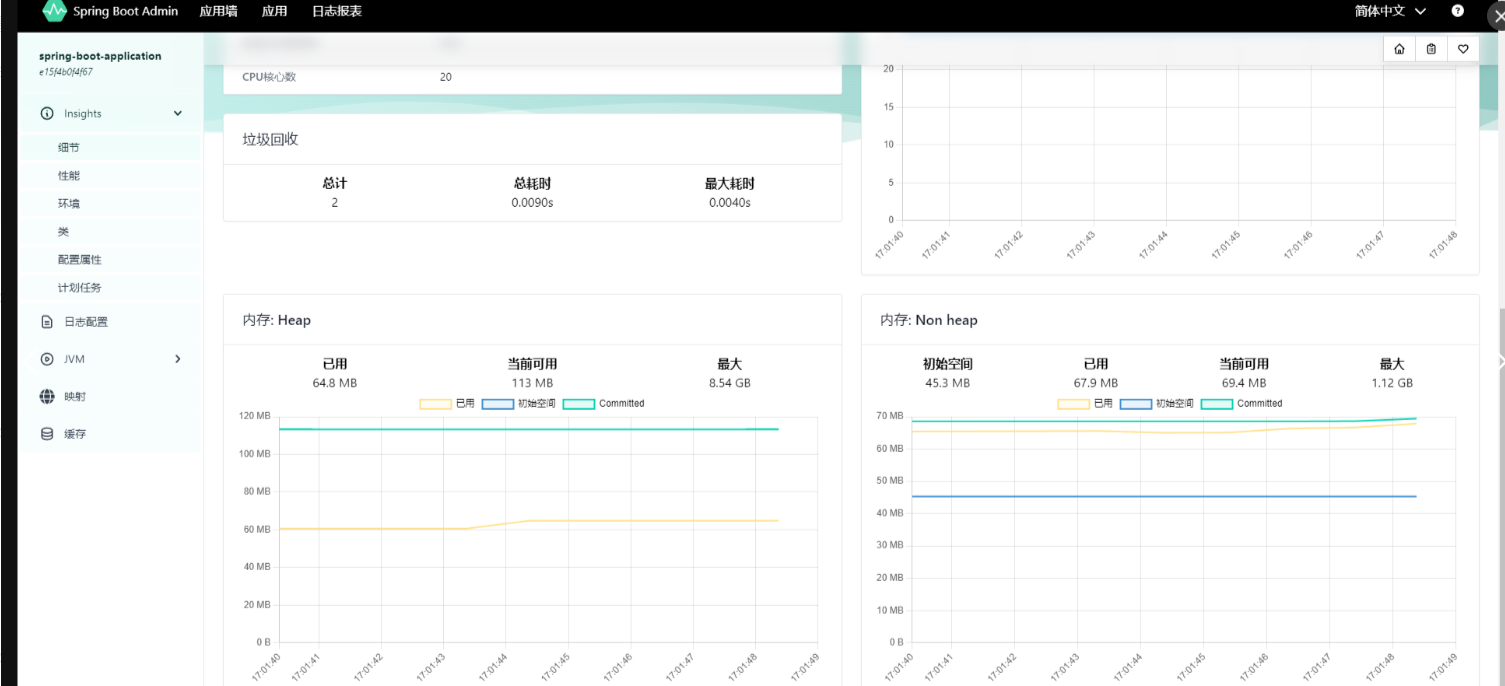Click the spring-boot-application instance name

click(x=100, y=56)
